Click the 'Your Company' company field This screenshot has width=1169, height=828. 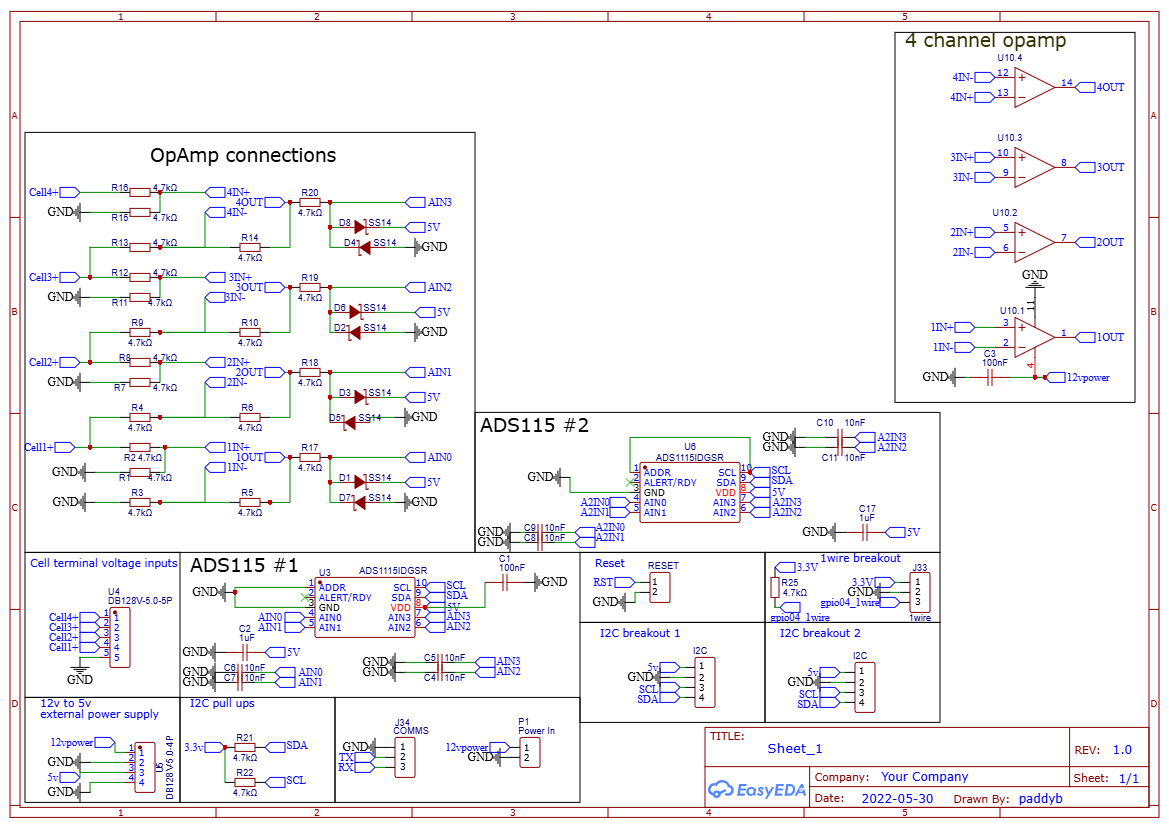click(924, 777)
